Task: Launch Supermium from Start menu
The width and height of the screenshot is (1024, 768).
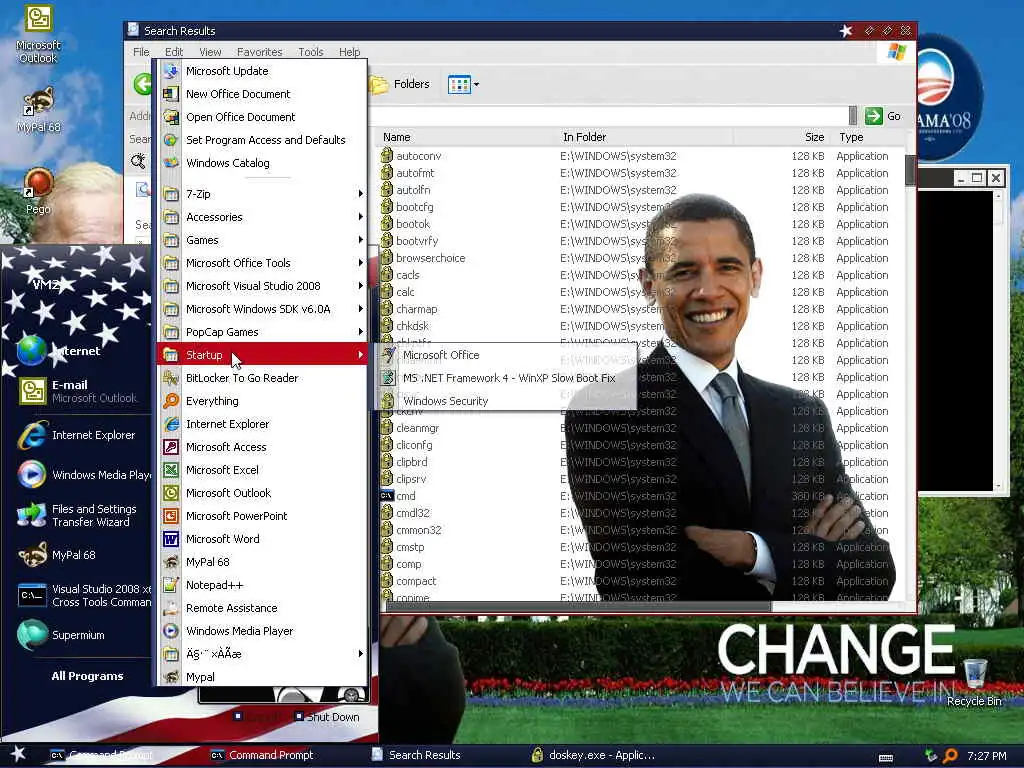Action: point(77,635)
